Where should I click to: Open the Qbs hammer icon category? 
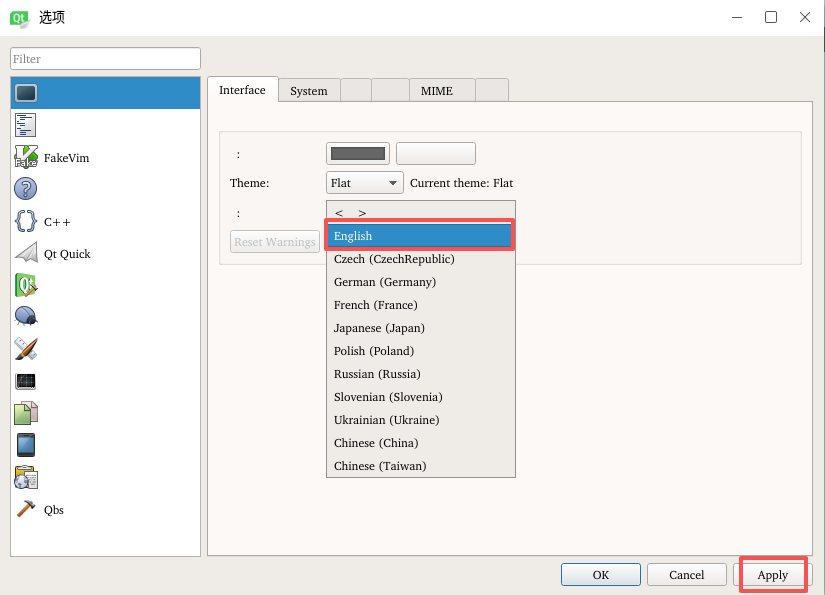(x=26, y=509)
